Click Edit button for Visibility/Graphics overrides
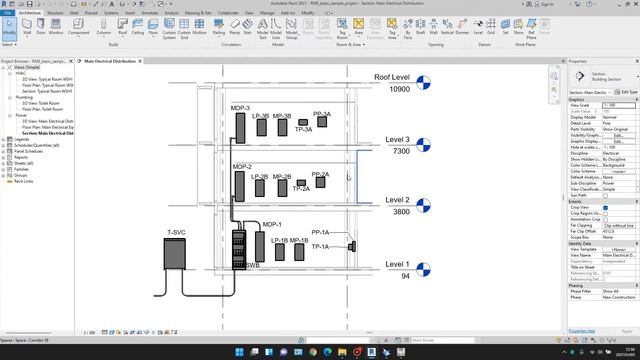Viewport: 640px width, 360px height. 618,135
